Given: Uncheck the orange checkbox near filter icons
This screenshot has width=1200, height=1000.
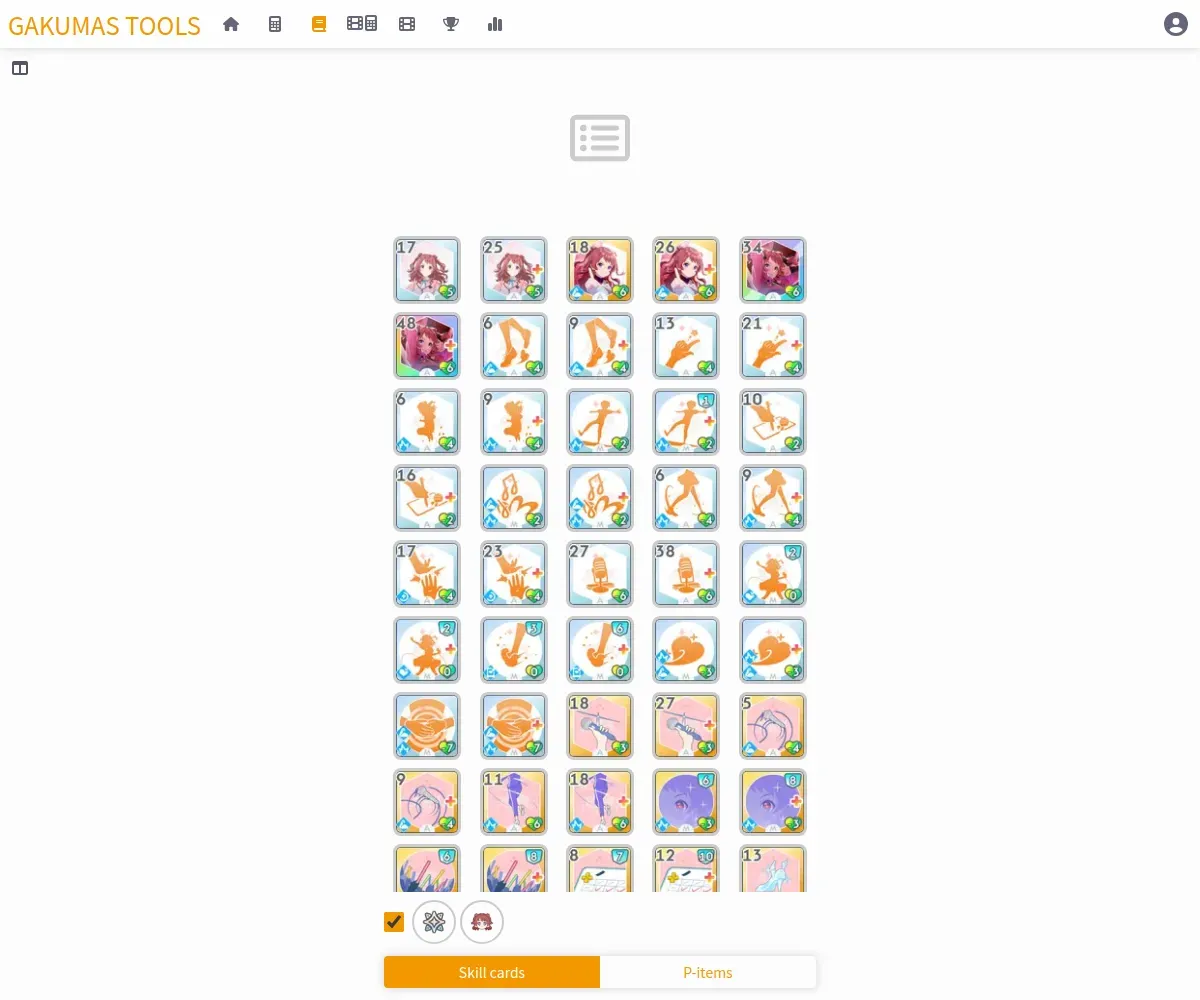Looking at the screenshot, I should (x=394, y=921).
